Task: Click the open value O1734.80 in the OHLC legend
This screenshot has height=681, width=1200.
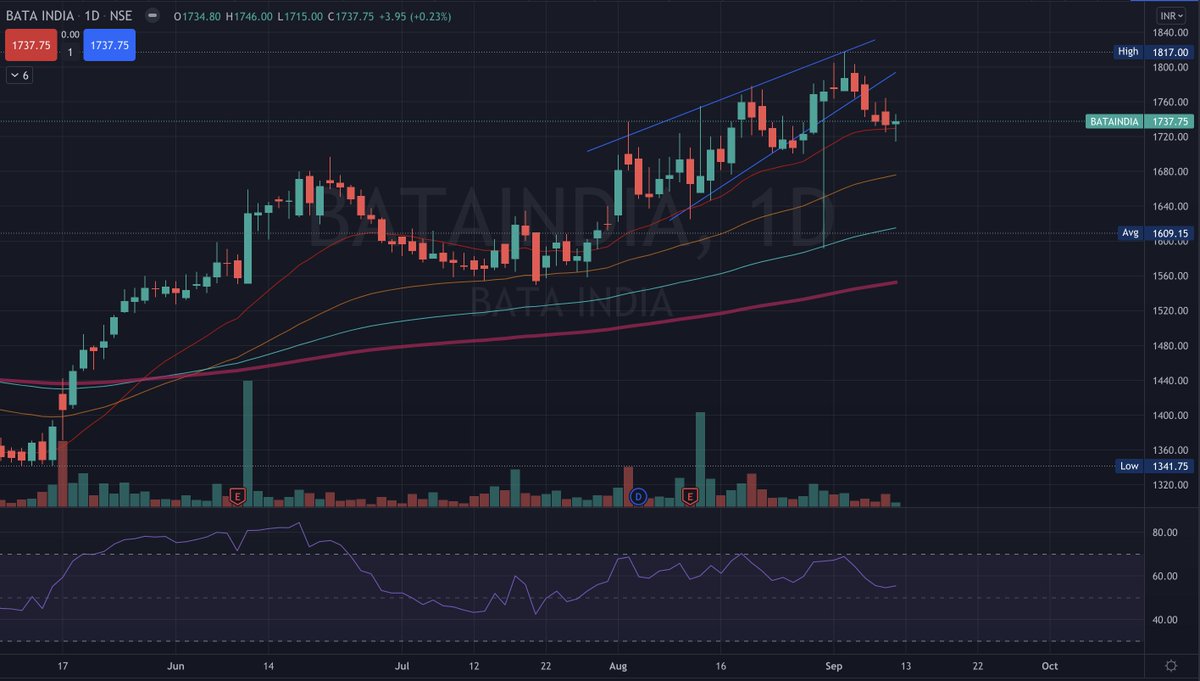Action: pyautogui.click(x=199, y=16)
